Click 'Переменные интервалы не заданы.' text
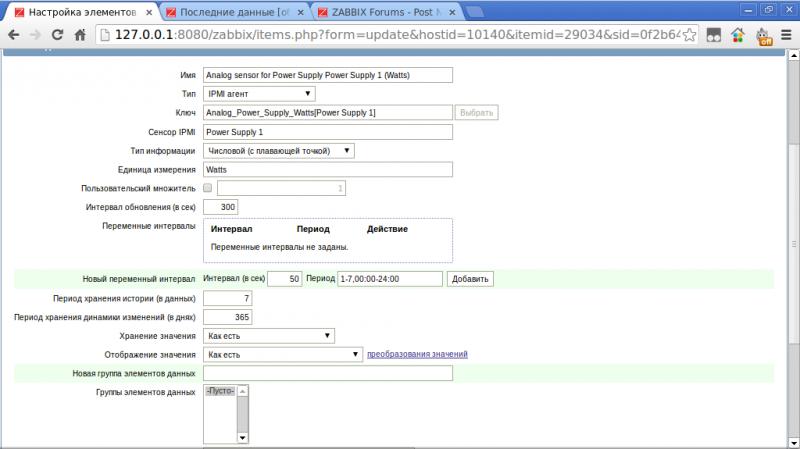 (280, 247)
